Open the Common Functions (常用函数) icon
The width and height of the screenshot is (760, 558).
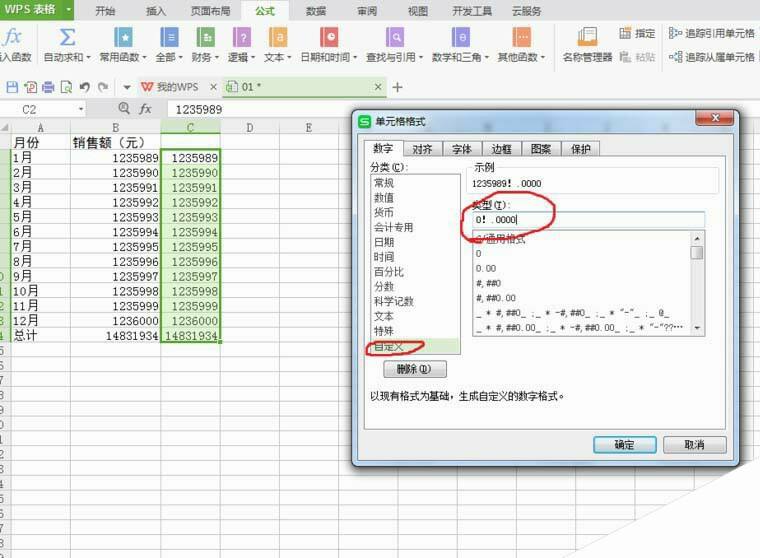pos(123,37)
